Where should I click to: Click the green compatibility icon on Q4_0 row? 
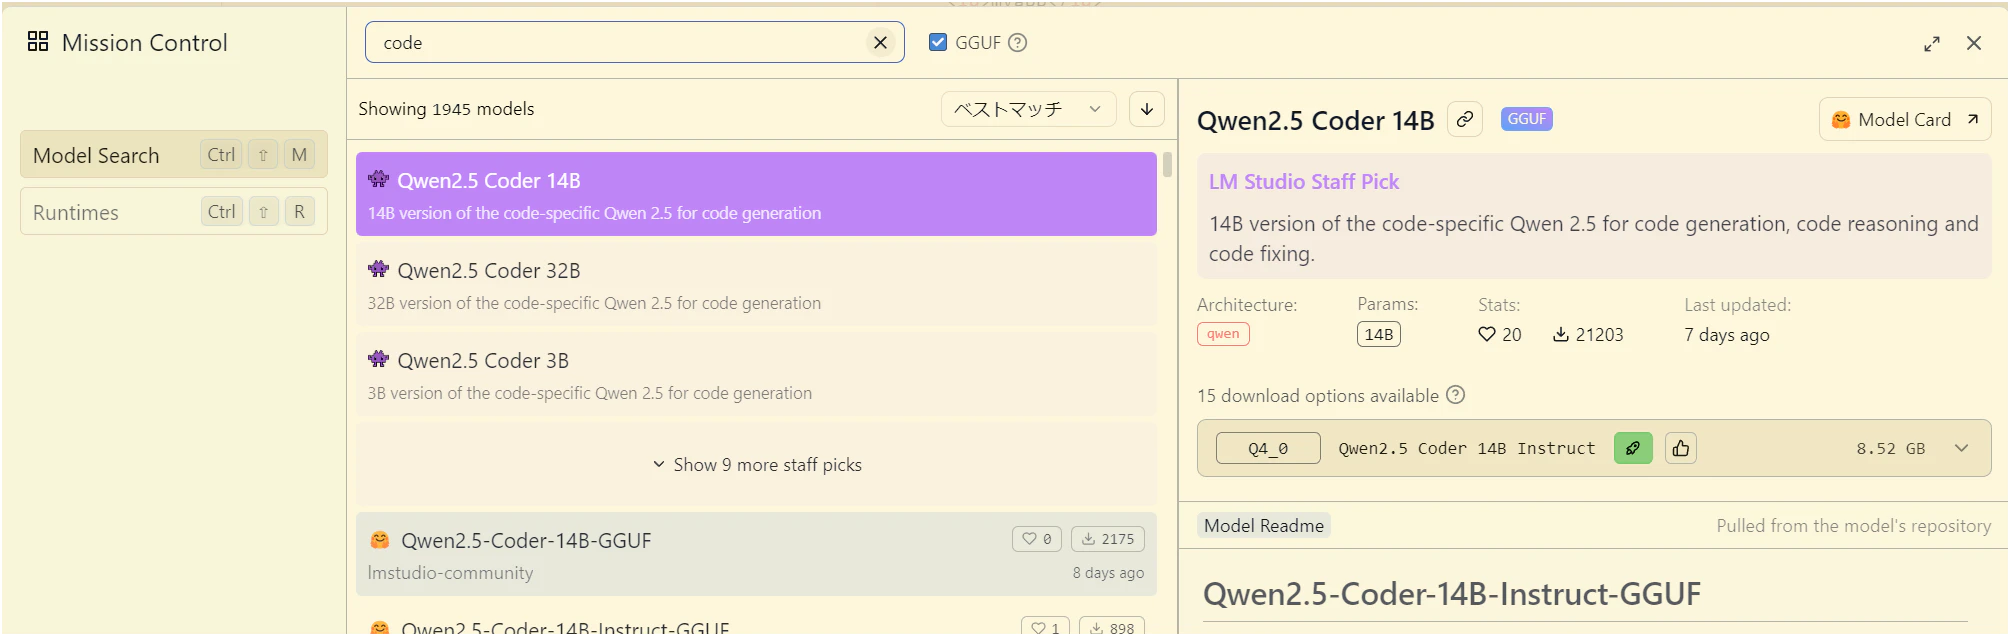[x=1633, y=448]
